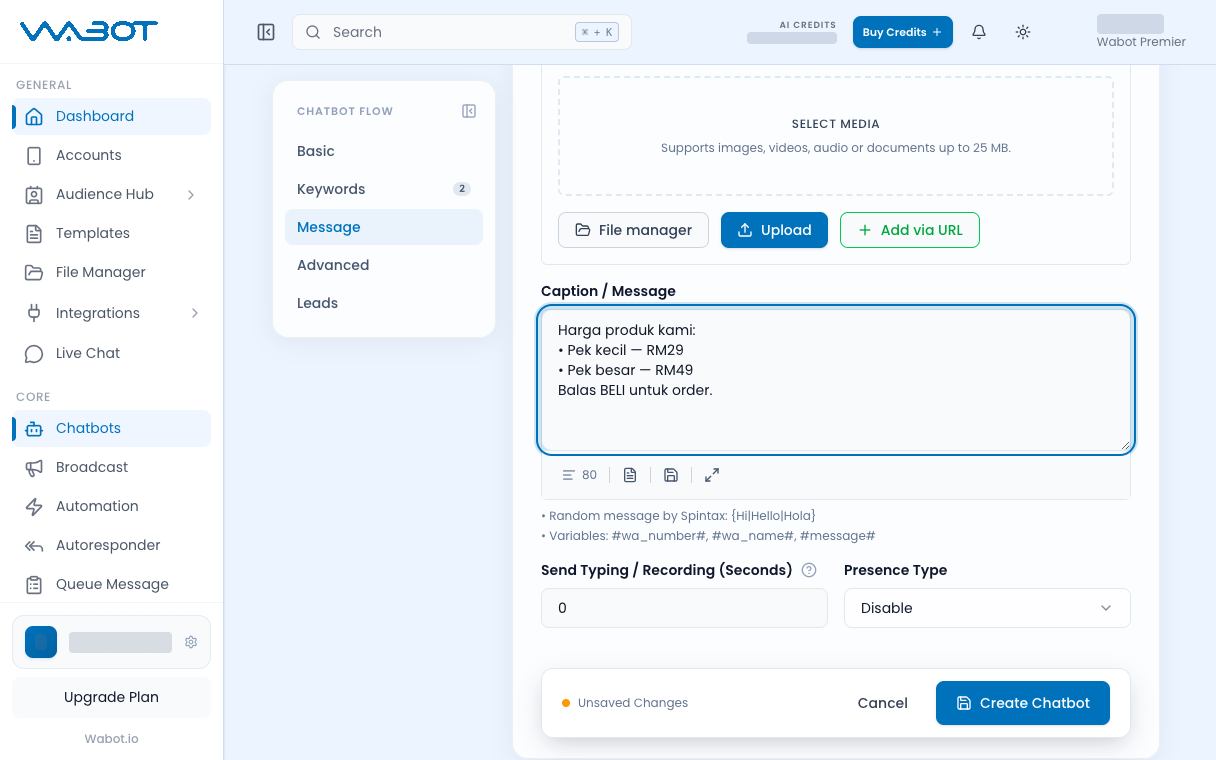The image size is (1216, 760).
Task: Open Automation page
Action: tap(111, 506)
